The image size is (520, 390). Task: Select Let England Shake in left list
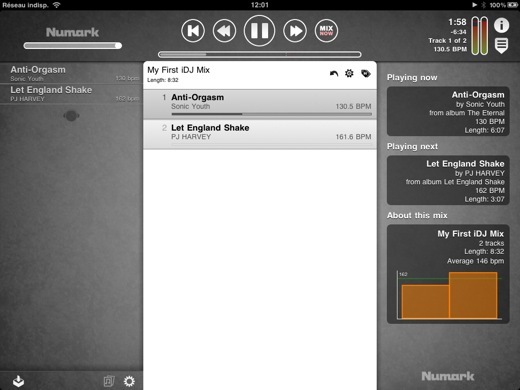click(71, 94)
